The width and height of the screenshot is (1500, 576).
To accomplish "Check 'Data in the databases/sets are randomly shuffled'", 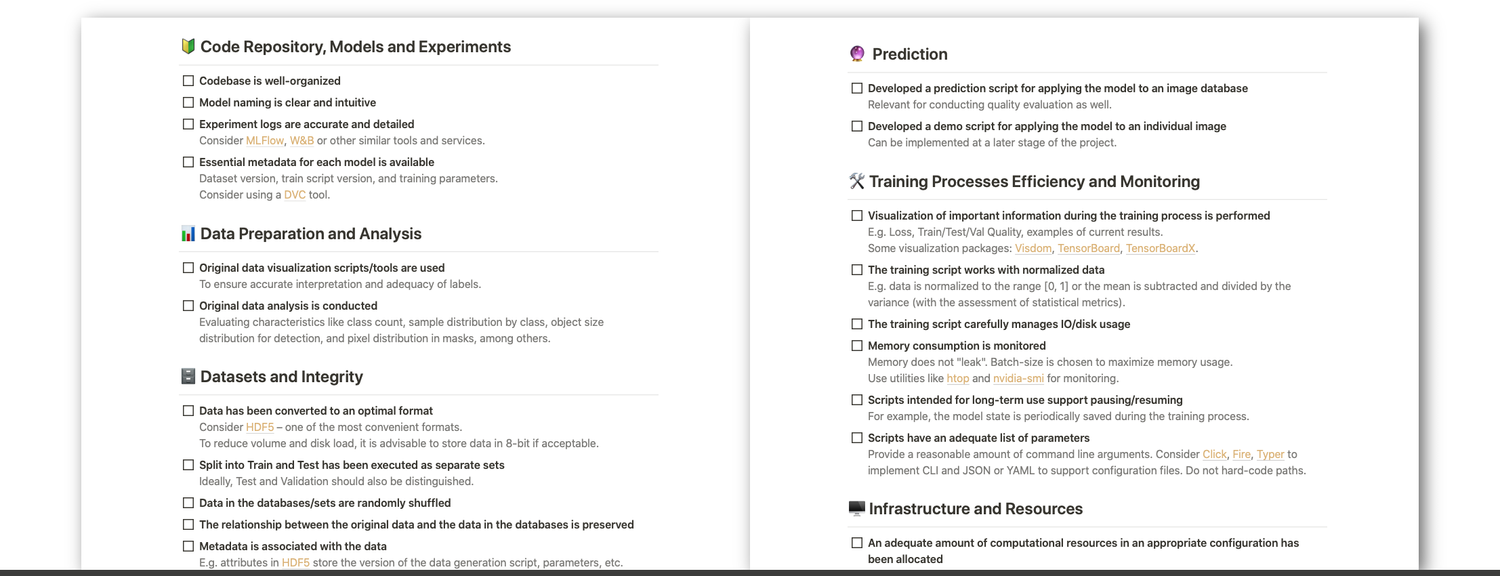I will click(188, 503).
